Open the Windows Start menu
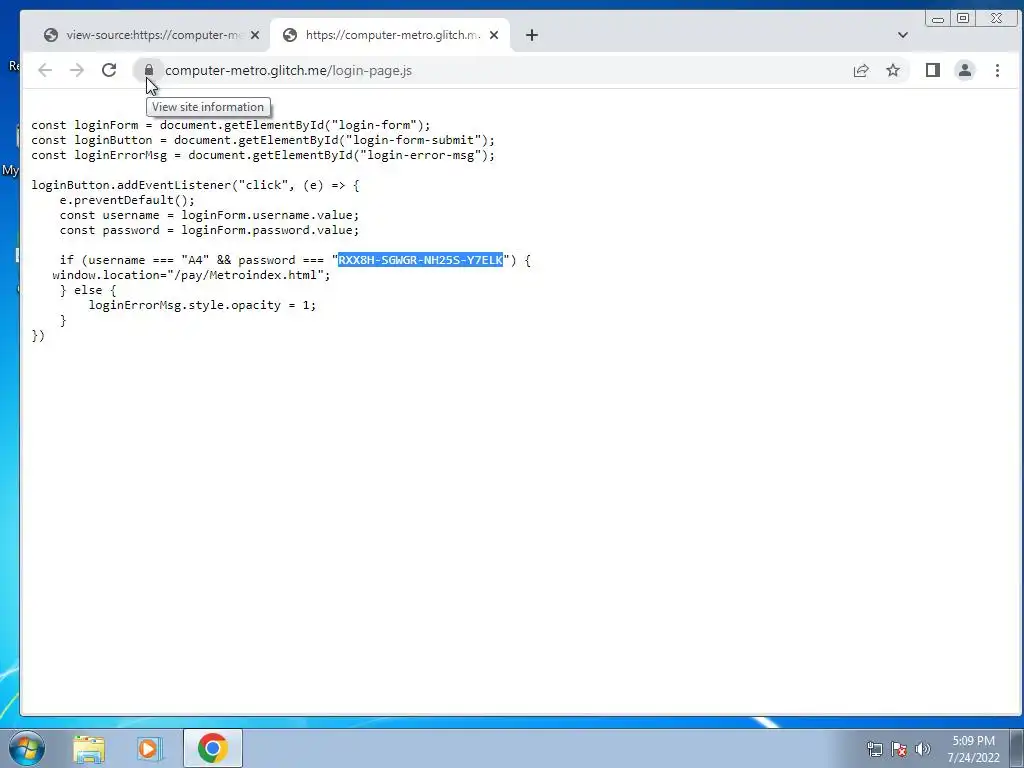This screenshot has width=1024, height=768. 27,748
